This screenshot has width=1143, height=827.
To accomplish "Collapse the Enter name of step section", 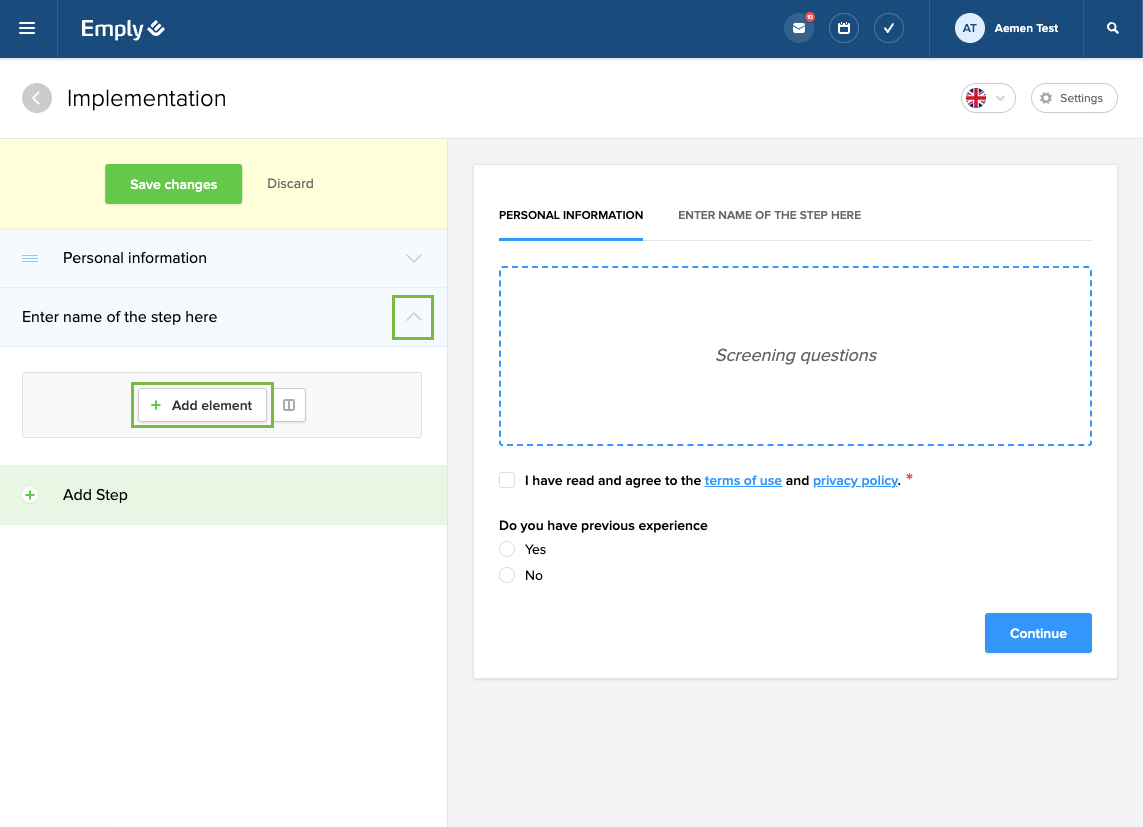I will click(x=413, y=317).
